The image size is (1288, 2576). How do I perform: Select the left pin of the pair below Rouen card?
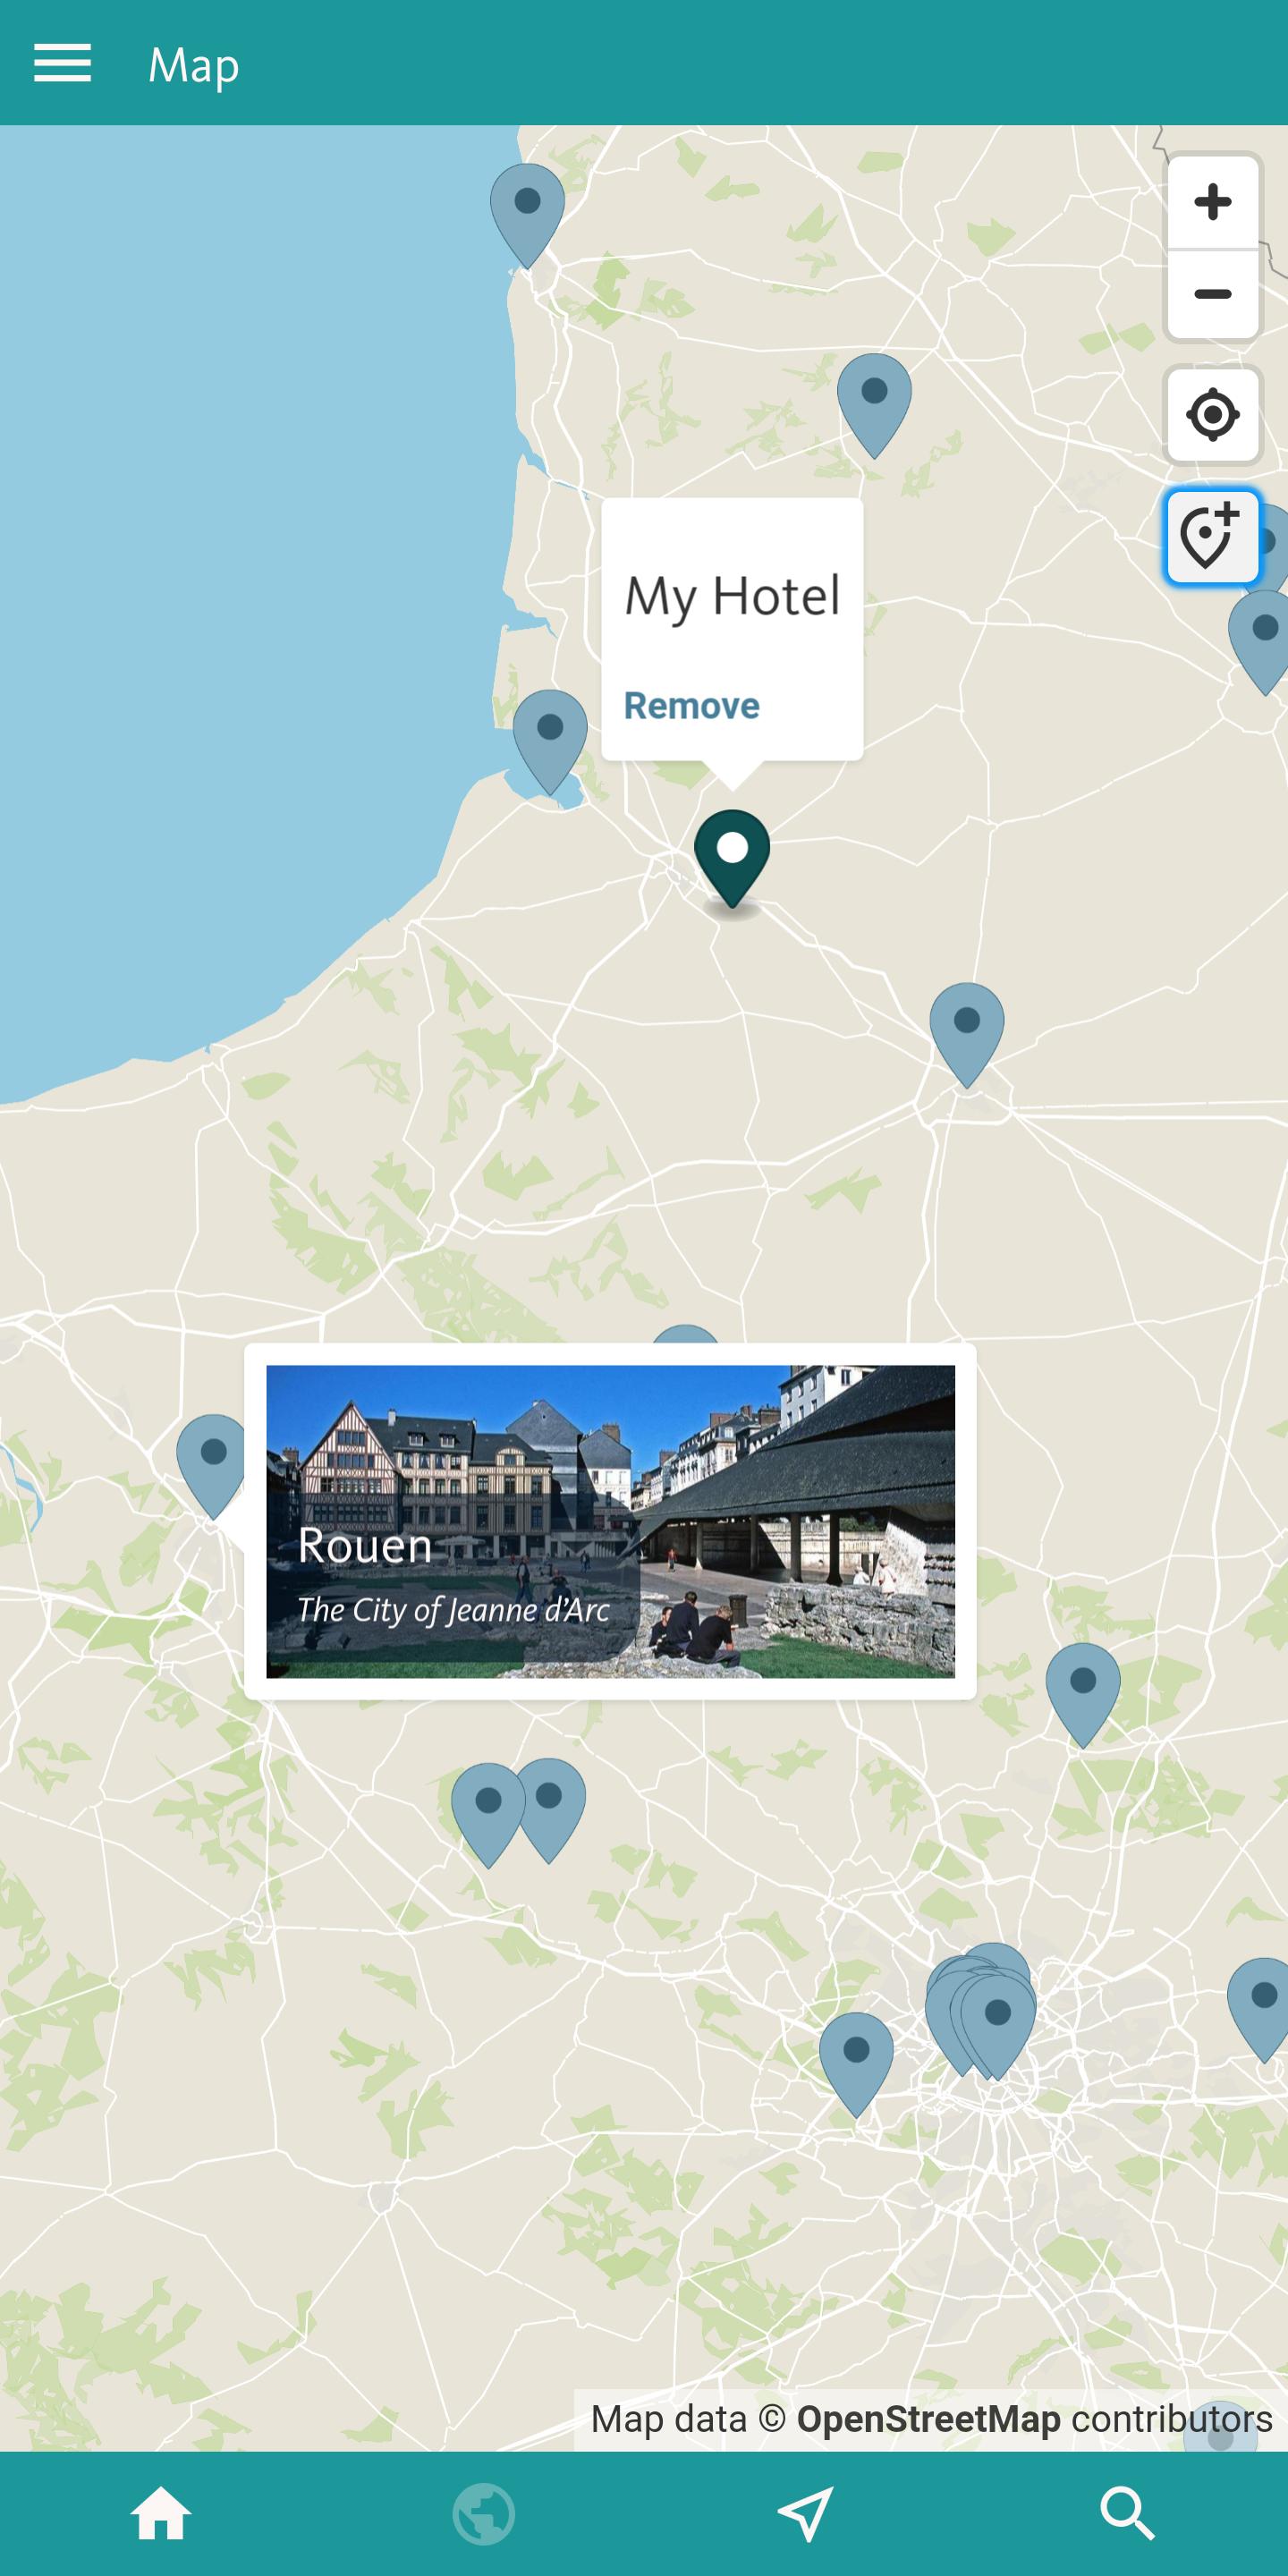coord(488,1815)
